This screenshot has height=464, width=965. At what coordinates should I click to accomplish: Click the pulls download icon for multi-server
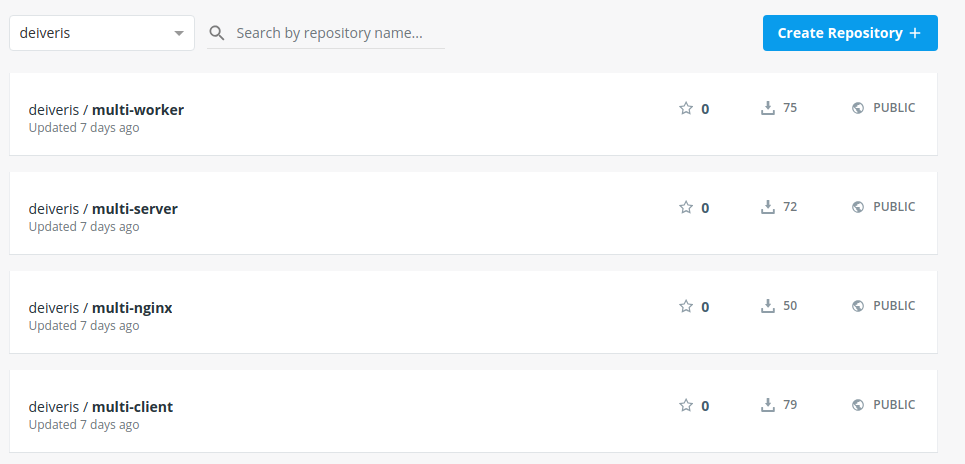767,207
